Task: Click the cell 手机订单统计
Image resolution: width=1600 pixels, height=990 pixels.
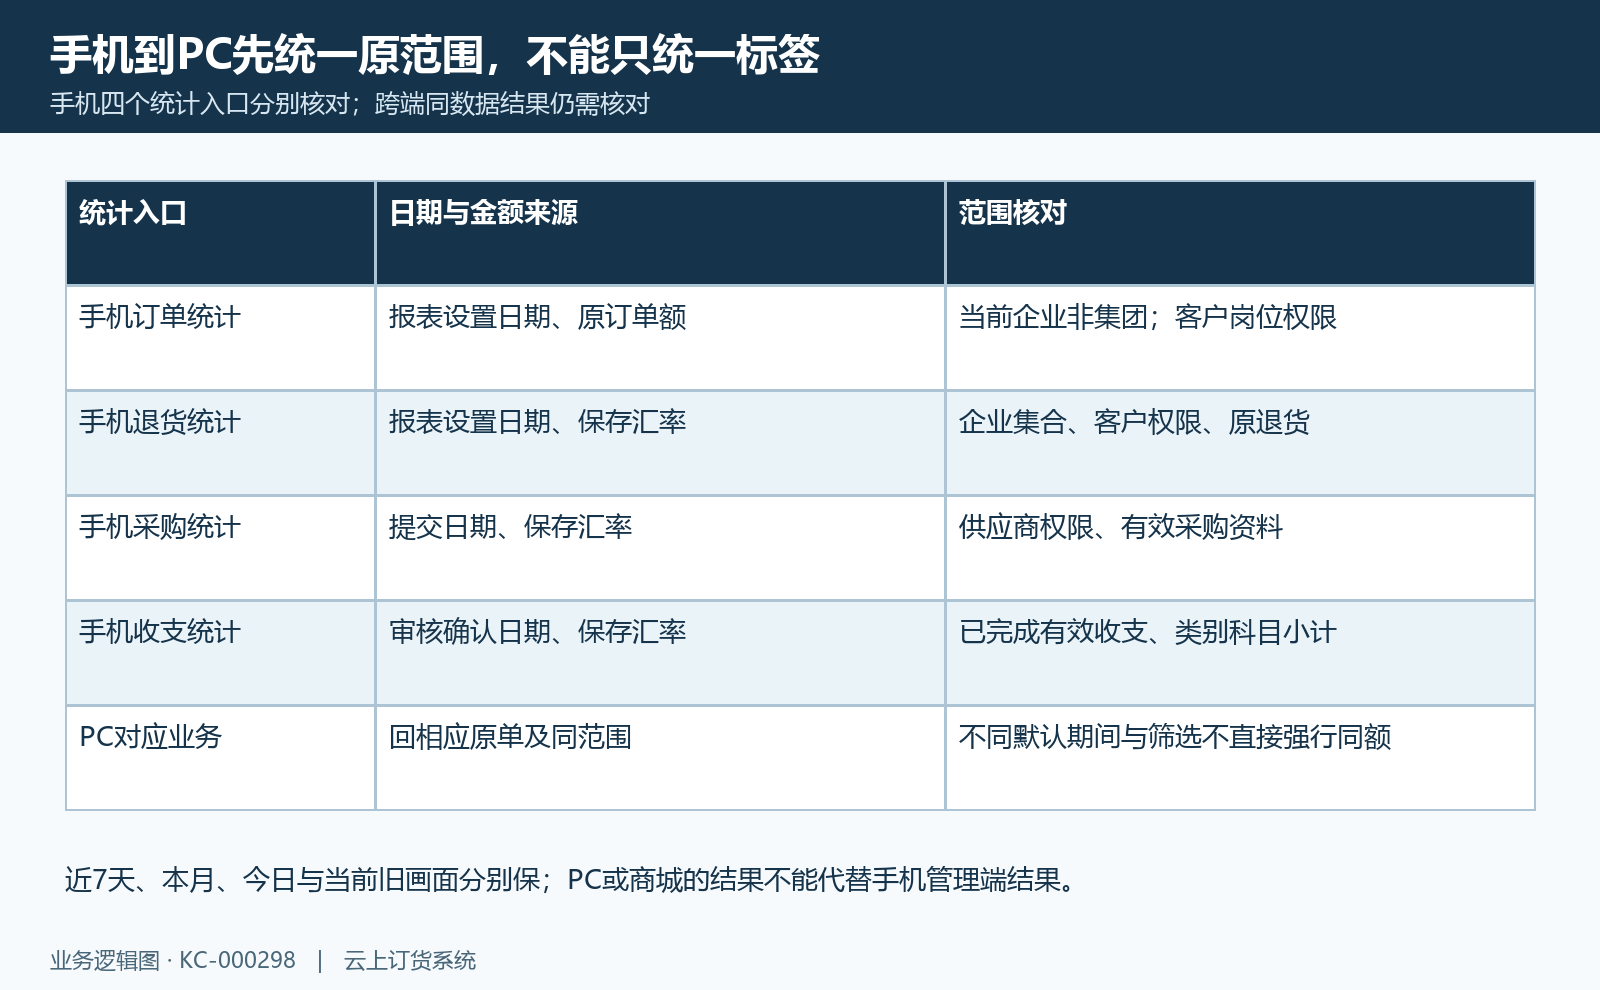Action: [220, 338]
